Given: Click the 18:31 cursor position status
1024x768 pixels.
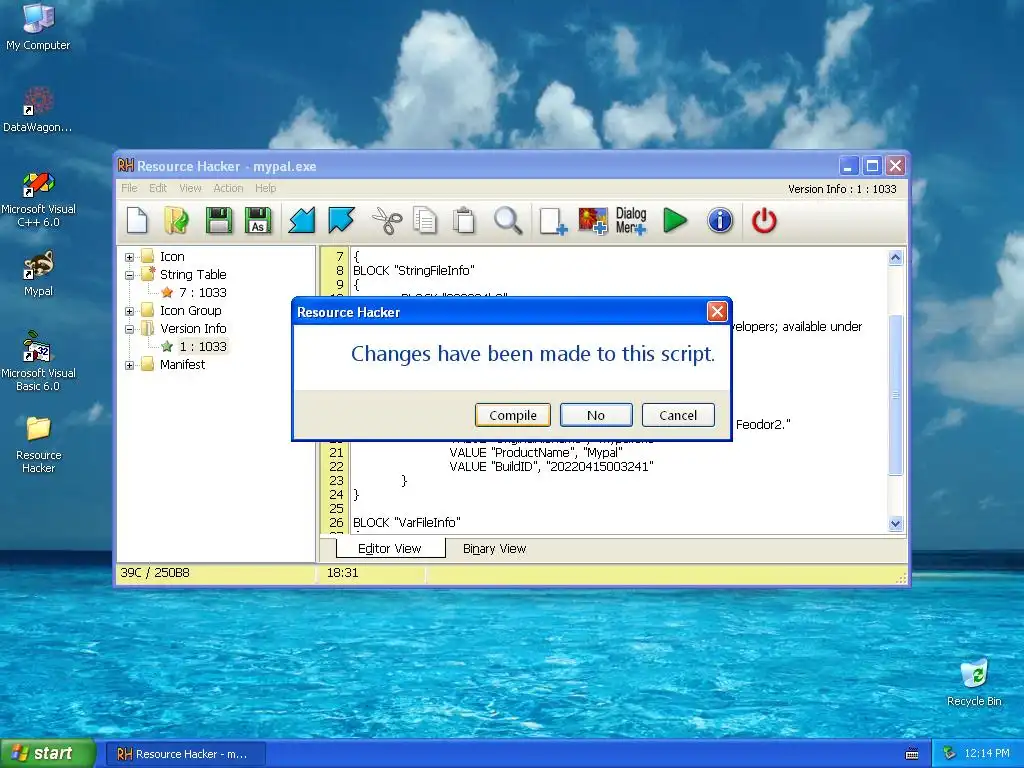Looking at the screenshot, I should pyautogui.click(x=343, y=573).
